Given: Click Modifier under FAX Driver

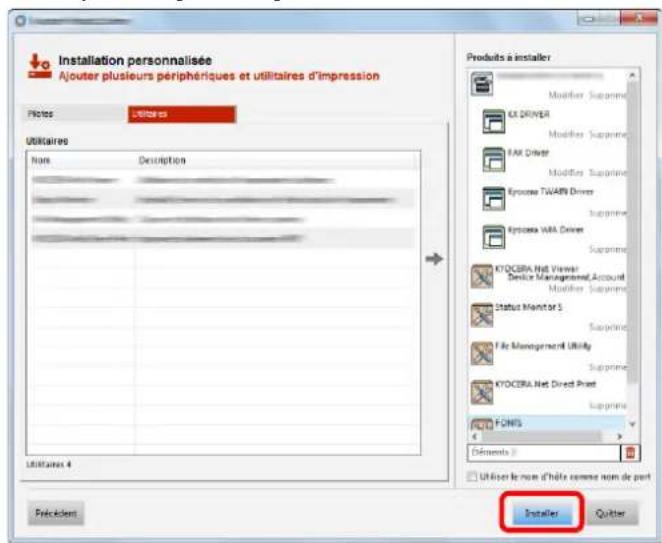Looking at the screenshot, I should click(x=566, y=172).
